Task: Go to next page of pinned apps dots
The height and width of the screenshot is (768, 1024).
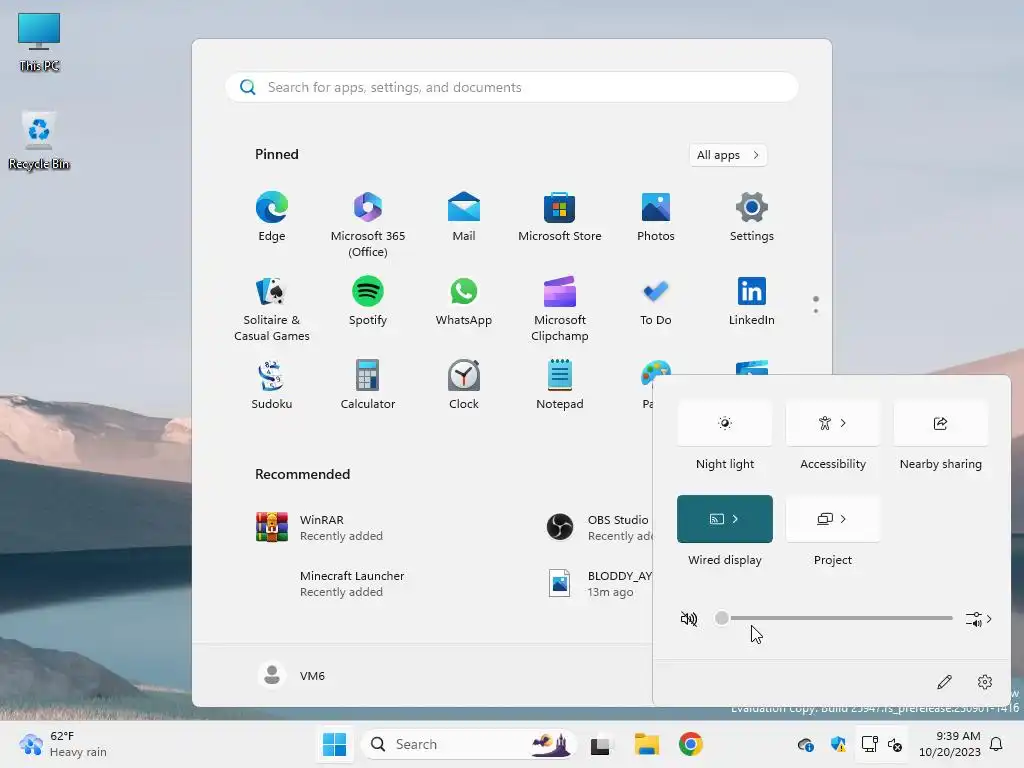Action: click(x=816, y=311)
